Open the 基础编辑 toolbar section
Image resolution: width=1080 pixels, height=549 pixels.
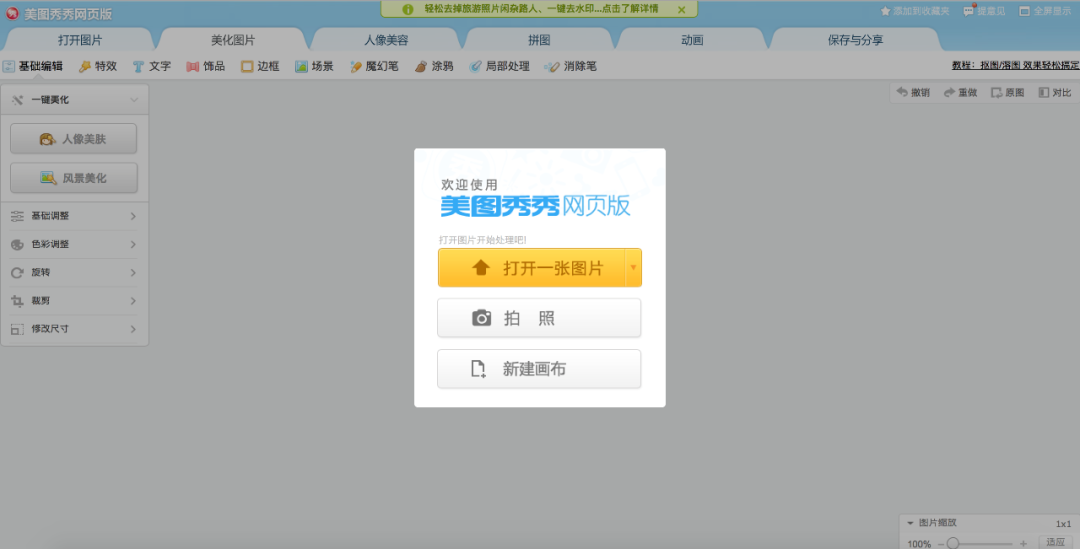[x=32, y=66]
